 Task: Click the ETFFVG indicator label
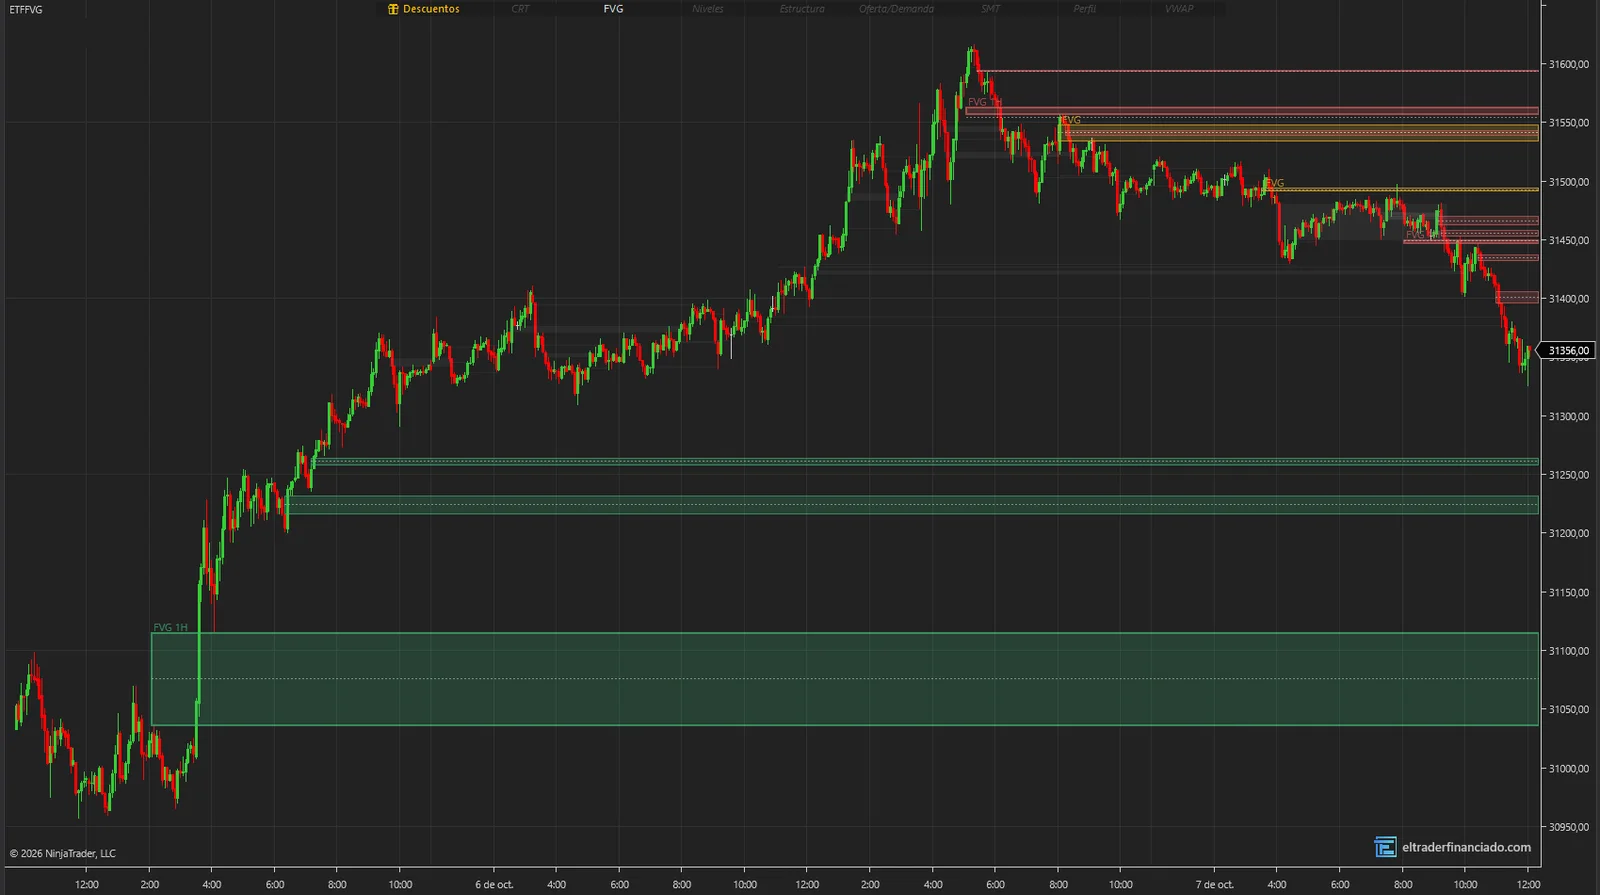(26, 10)
